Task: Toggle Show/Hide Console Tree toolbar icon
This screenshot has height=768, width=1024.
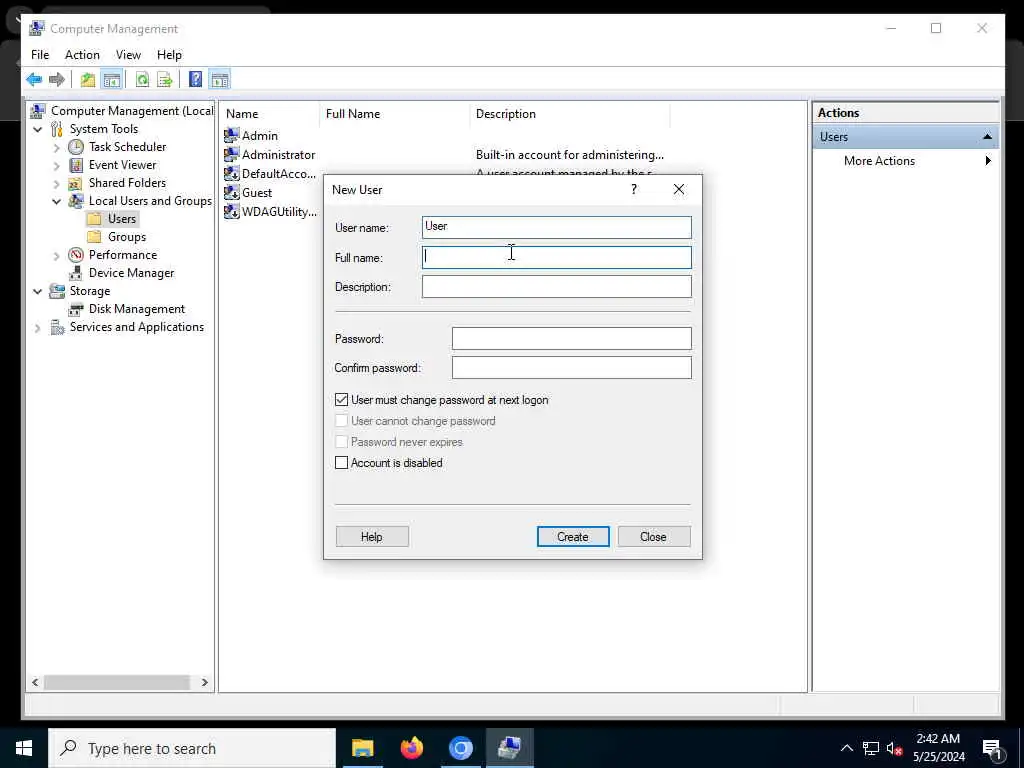Action: pos(112,80)
